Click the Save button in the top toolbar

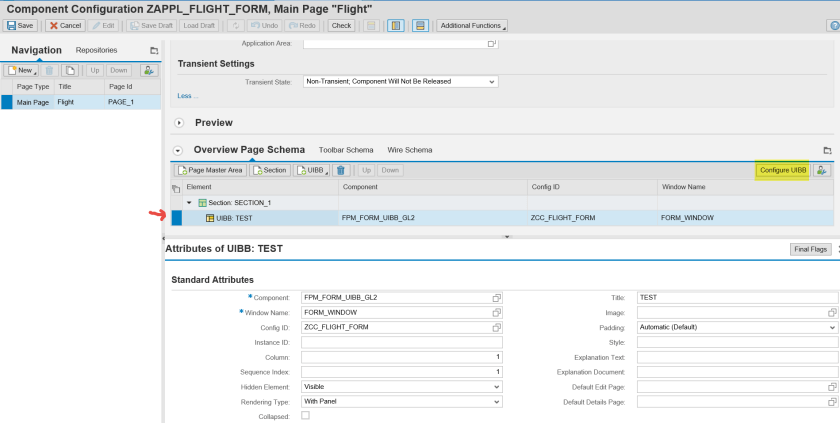coord(22,25)
